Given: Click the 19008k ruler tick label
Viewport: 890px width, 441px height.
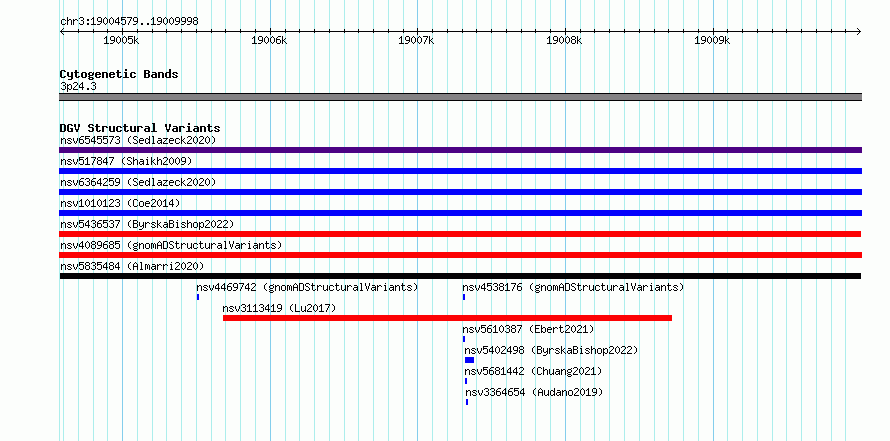Looking at the screenshot, I should [x=564, y=40].
